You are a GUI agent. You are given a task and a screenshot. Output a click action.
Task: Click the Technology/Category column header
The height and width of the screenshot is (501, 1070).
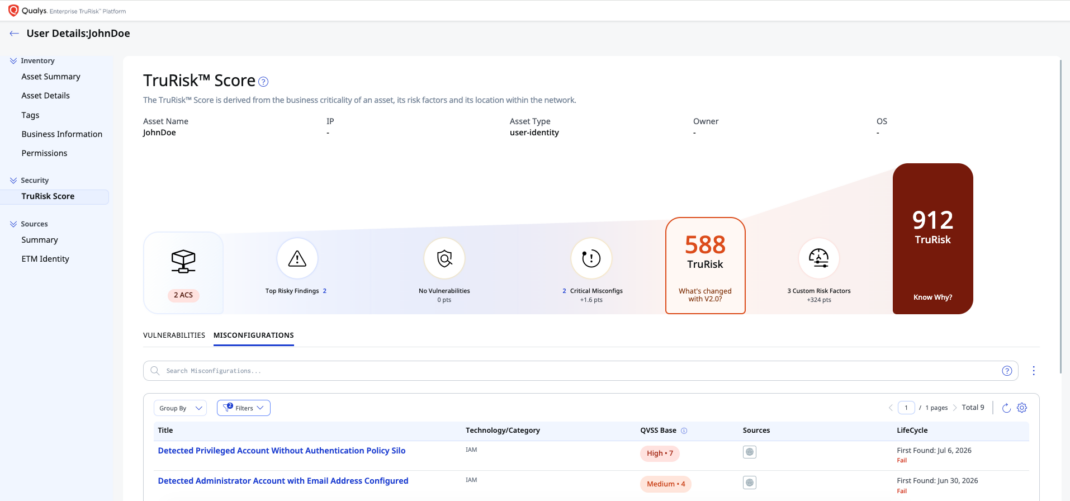[503, 431]
